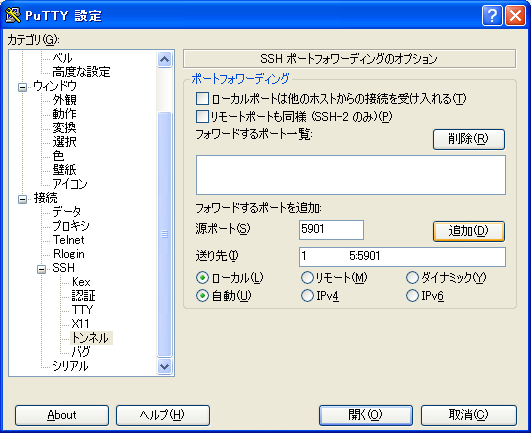Select the リモート radio button
This screenshot has height=433, width=531.
pos(307,278)
